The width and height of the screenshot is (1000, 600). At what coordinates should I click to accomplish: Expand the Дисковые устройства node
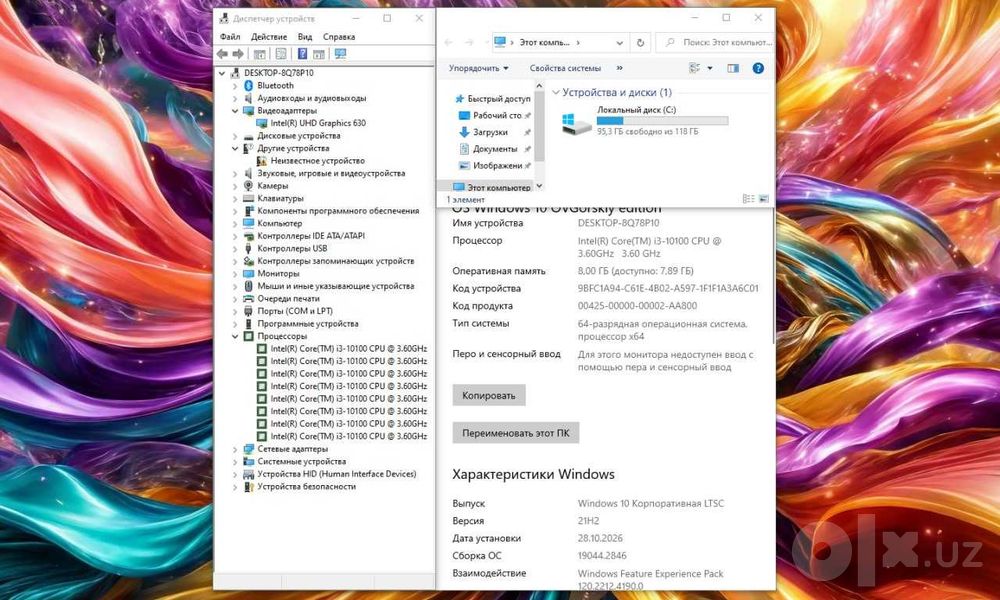click(235, 136)
